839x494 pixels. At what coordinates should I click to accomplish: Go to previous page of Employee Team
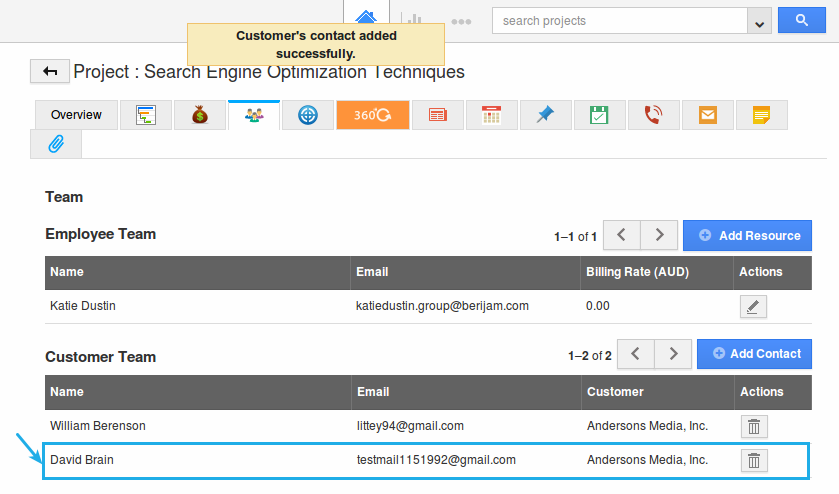(621, 236)
